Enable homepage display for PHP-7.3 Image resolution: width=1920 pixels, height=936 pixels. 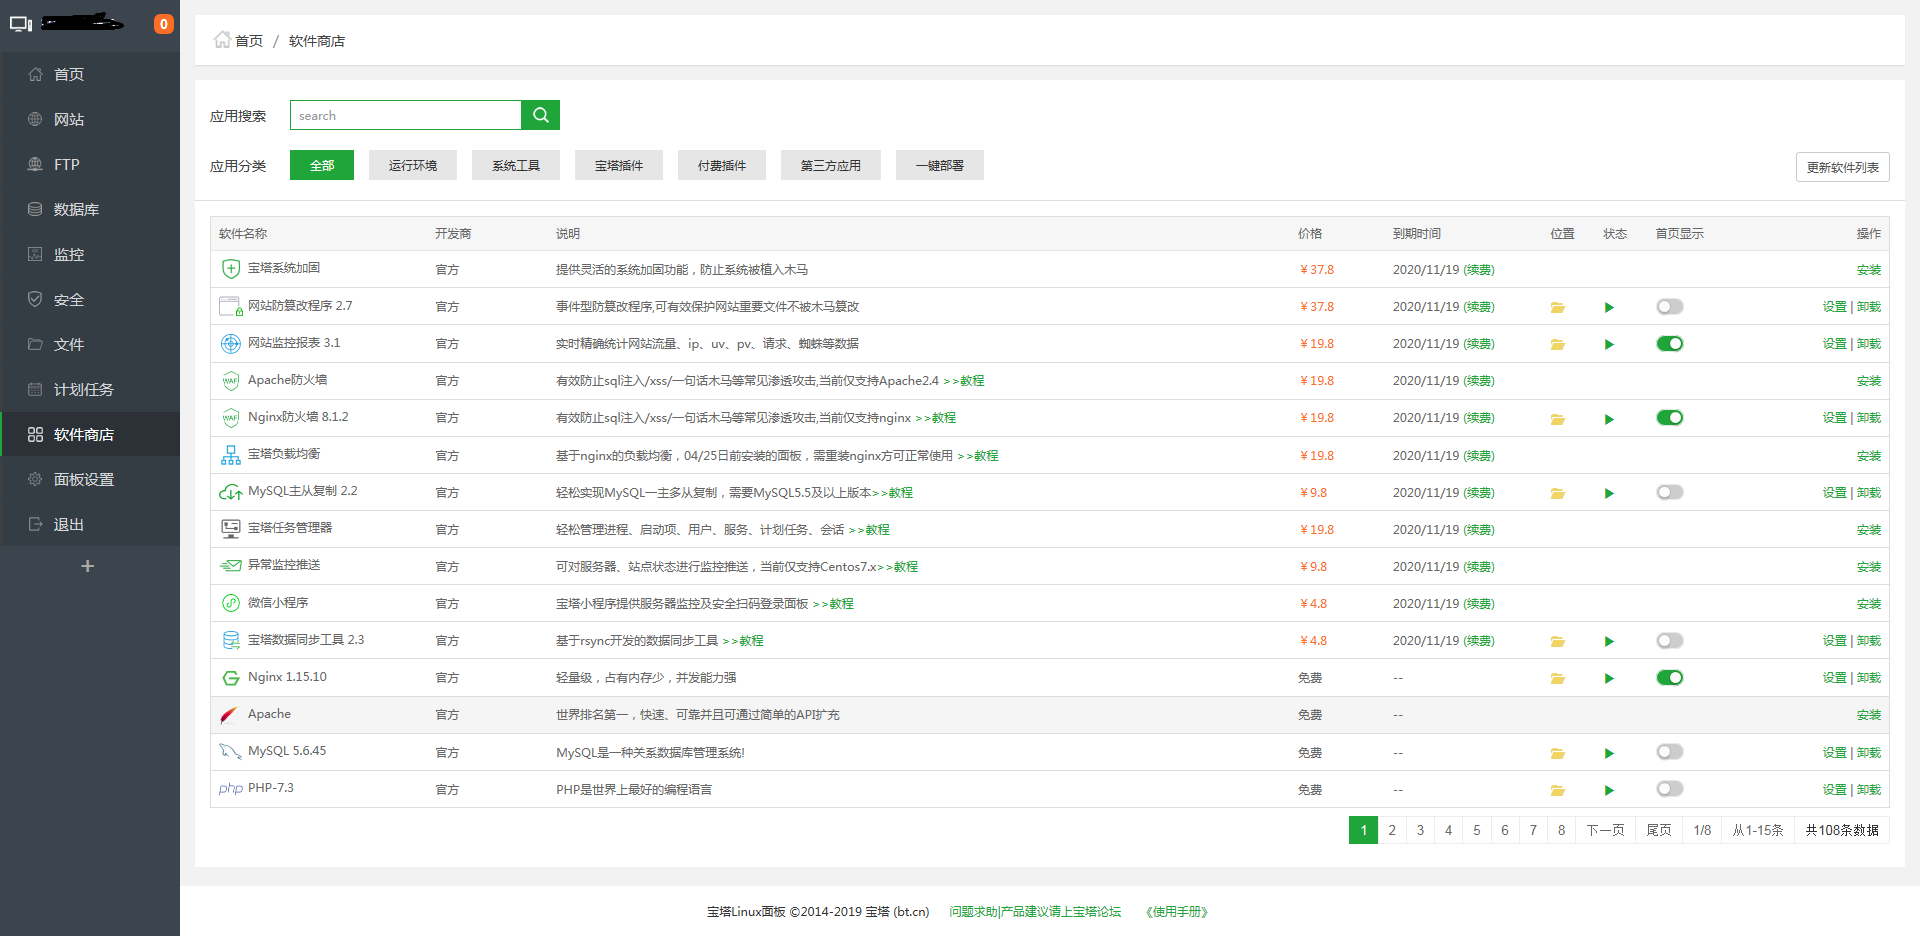(x=1670, y=788)
